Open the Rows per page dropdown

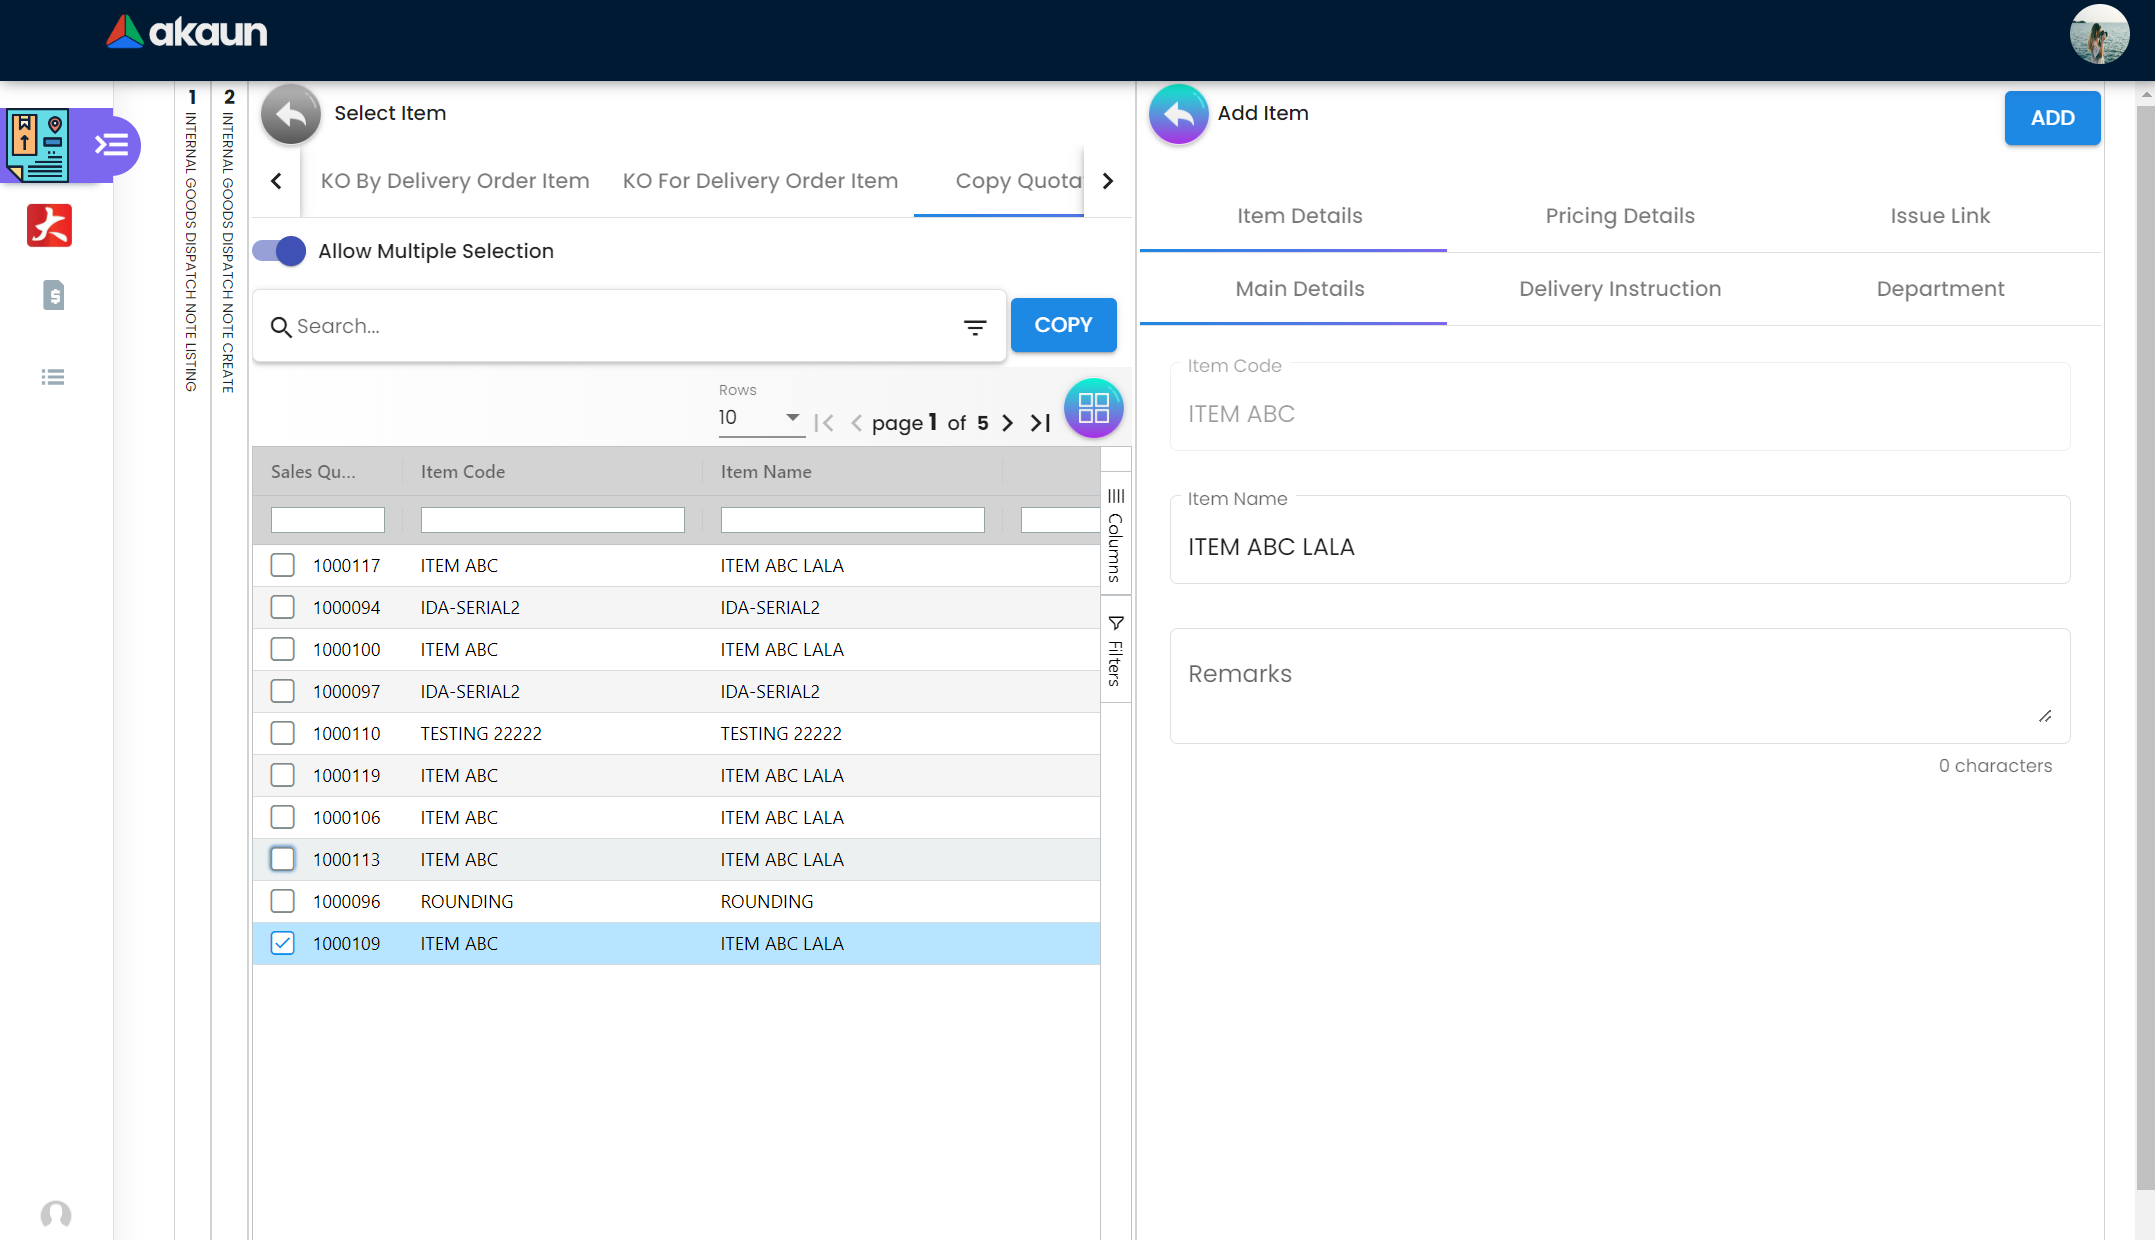tap(760, 418)
